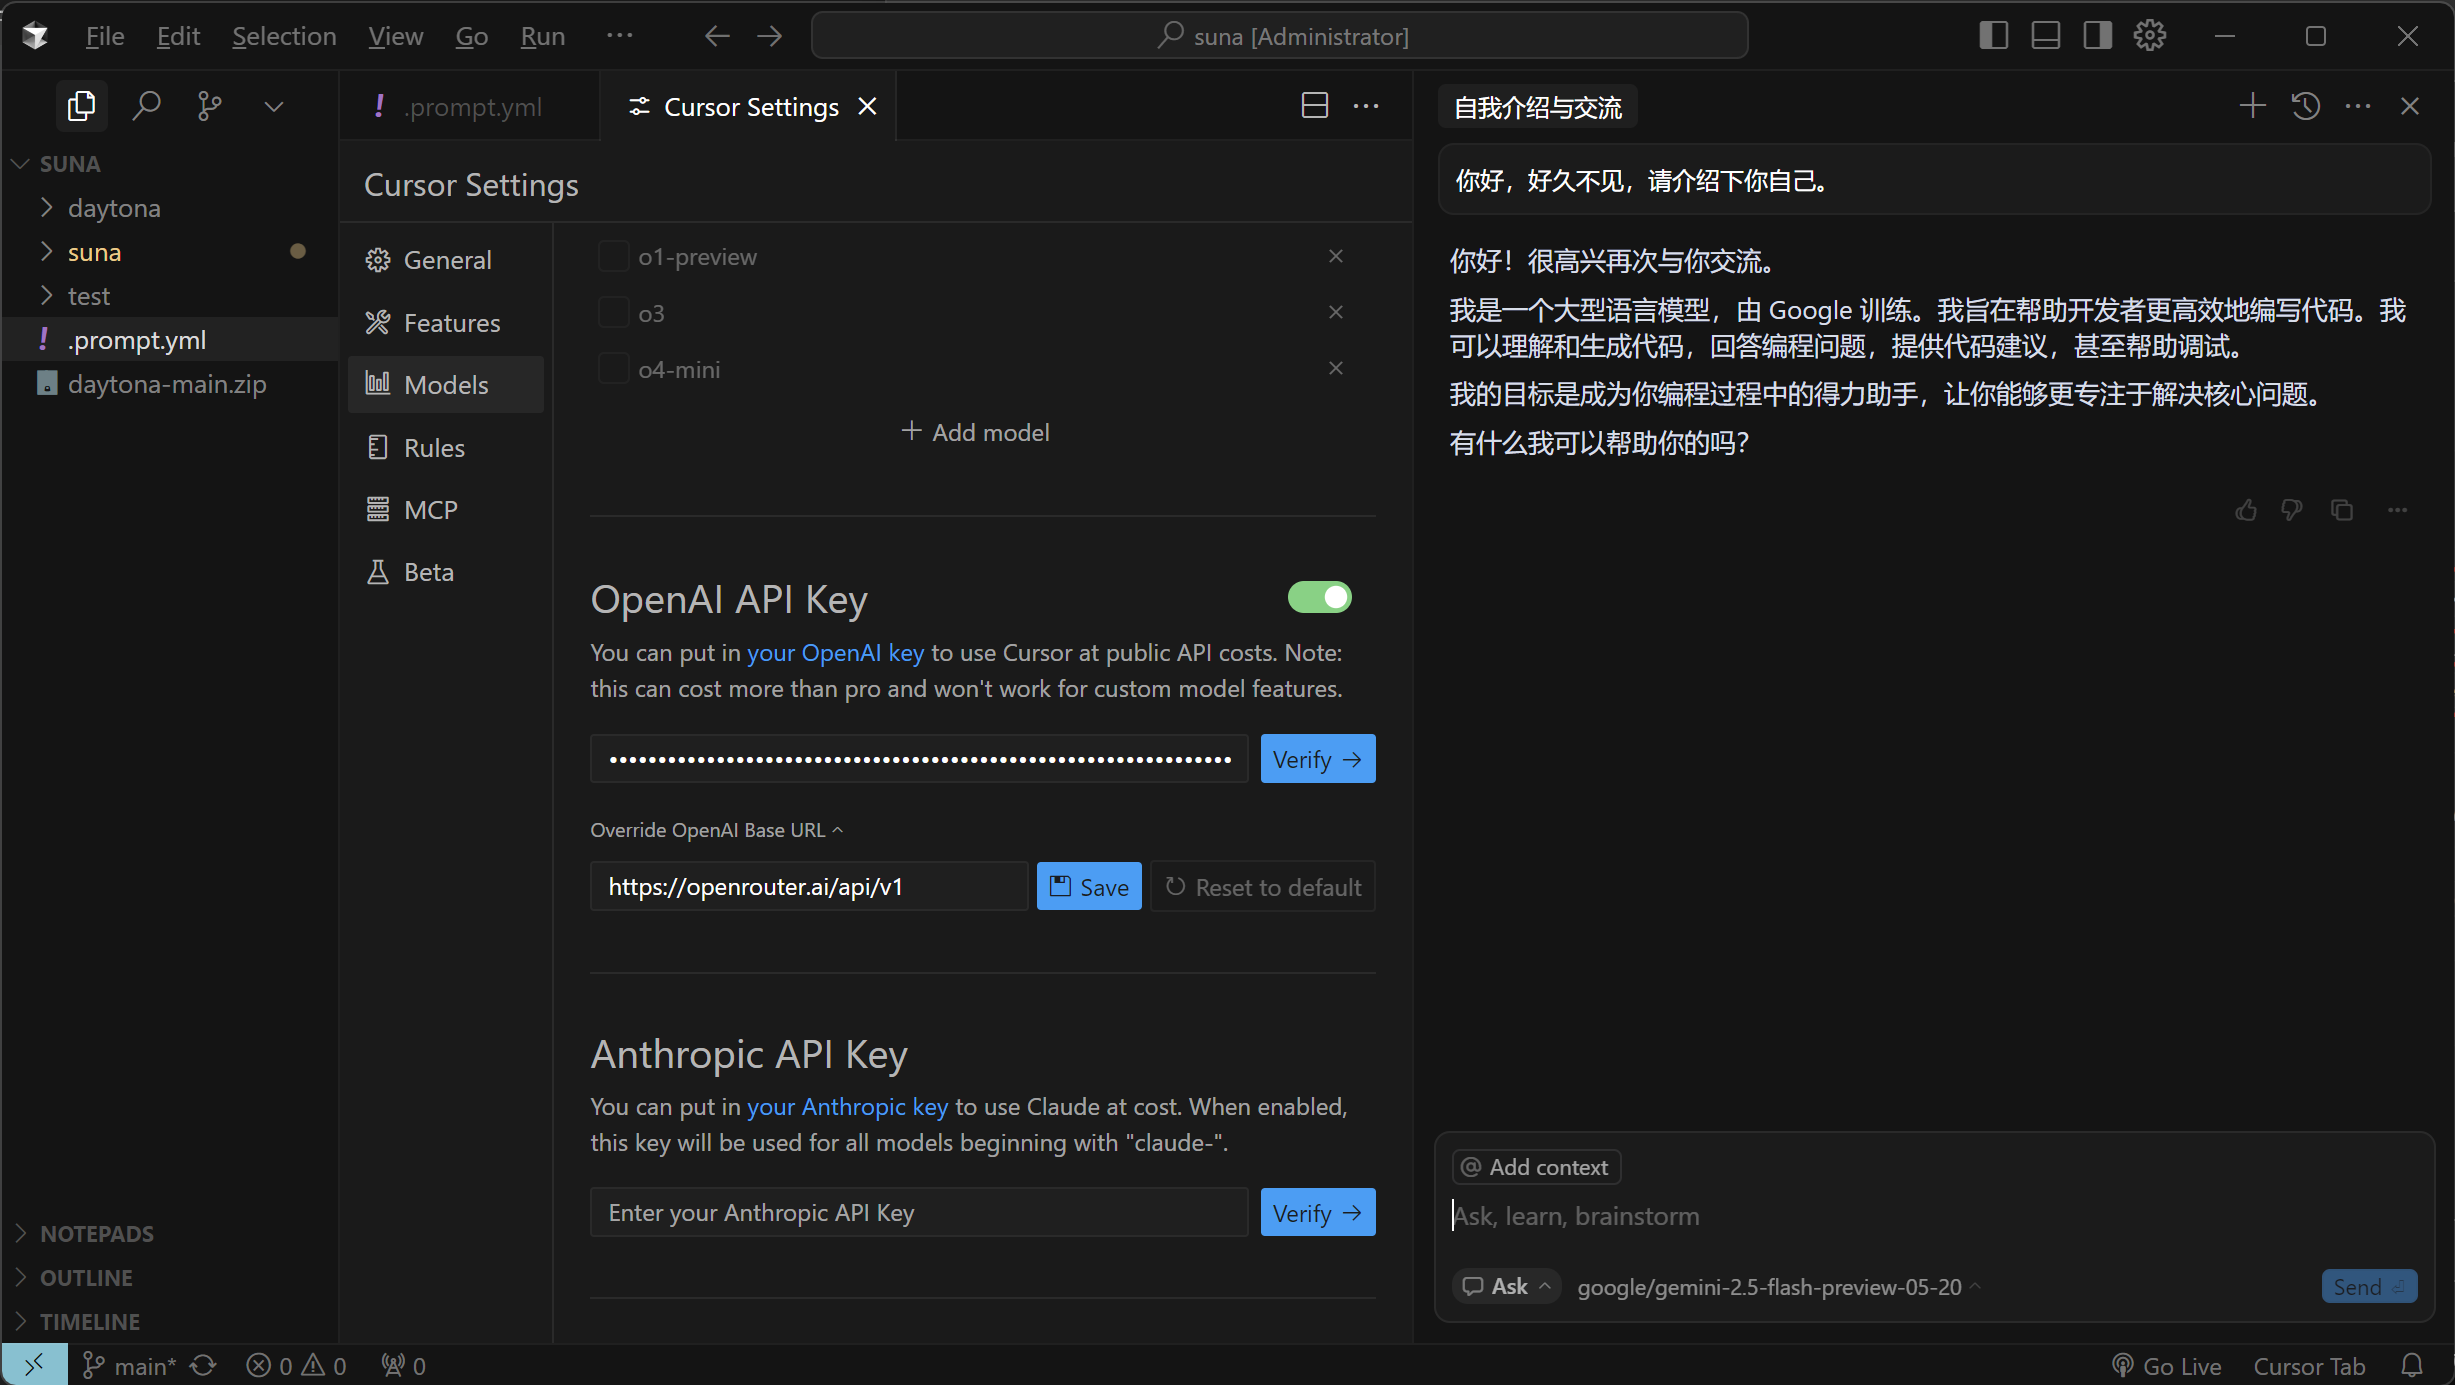Open the View menu

(395, 36)
